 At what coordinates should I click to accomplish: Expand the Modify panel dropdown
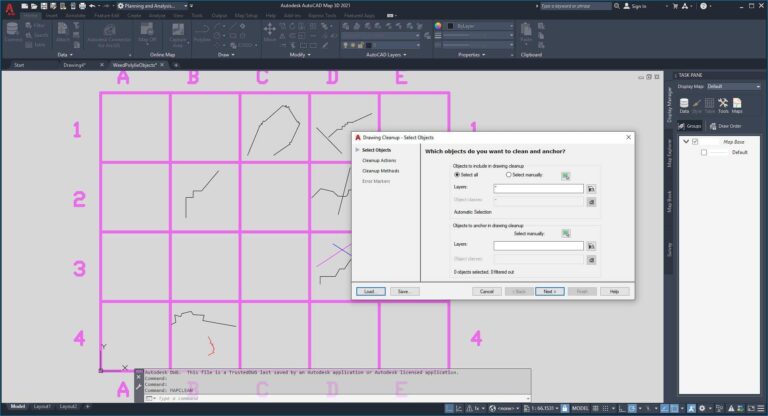pos(300,55)
